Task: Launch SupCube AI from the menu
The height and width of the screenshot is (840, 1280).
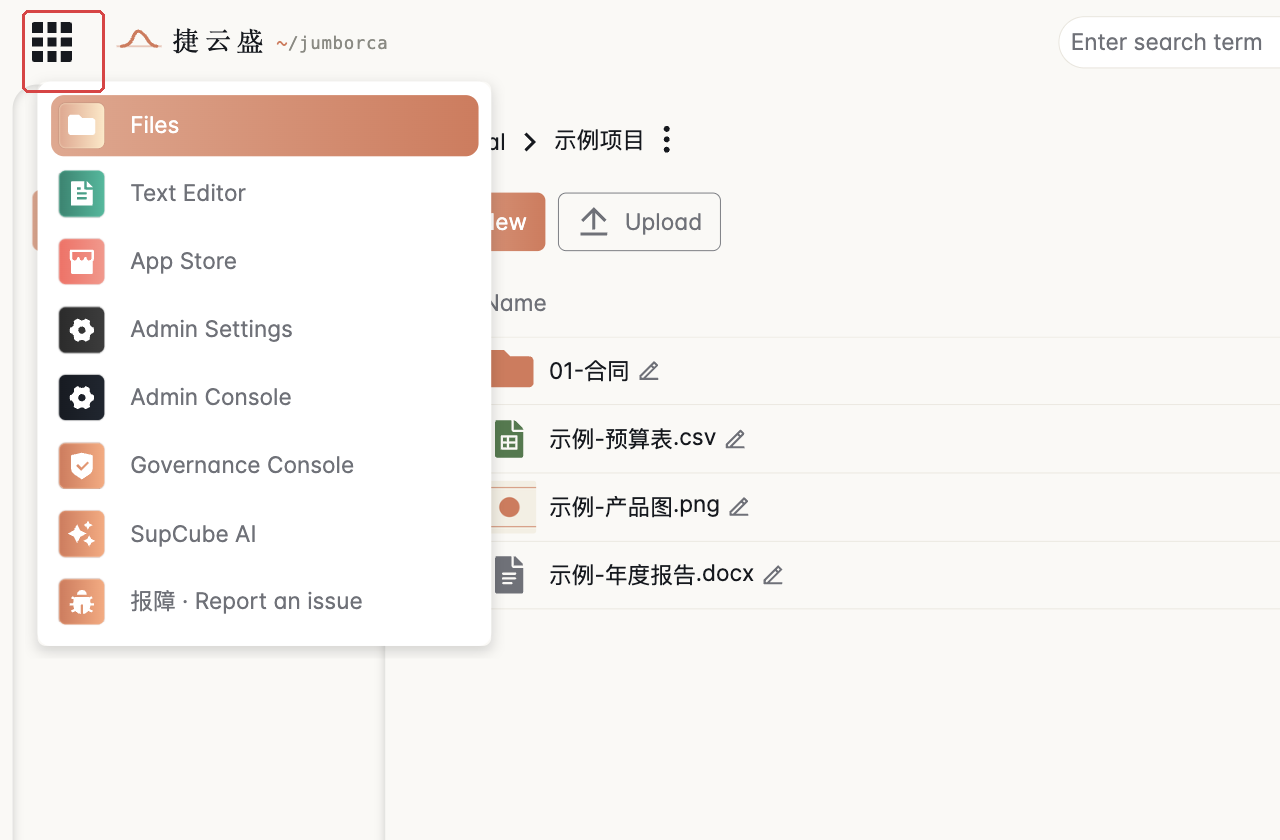Action: (x=265, y=534)
